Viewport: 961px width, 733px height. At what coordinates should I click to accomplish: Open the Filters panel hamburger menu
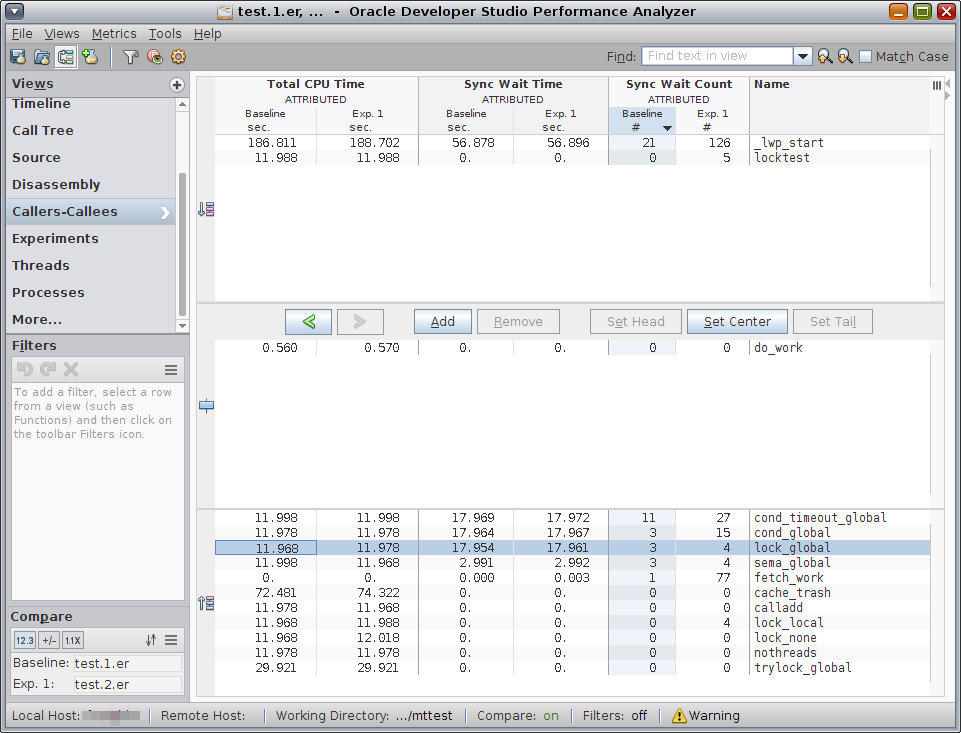(x=171, y=370)
